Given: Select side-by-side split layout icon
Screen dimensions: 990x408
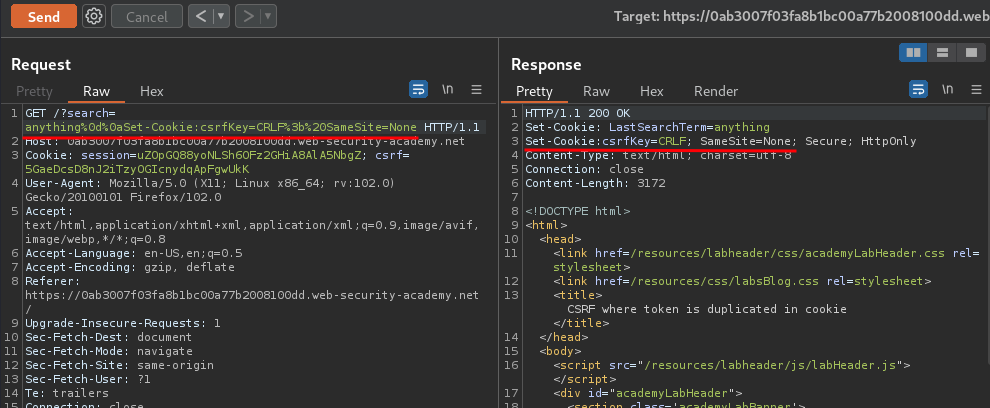Looking at the screenshot, I should [x=913, y=53].
